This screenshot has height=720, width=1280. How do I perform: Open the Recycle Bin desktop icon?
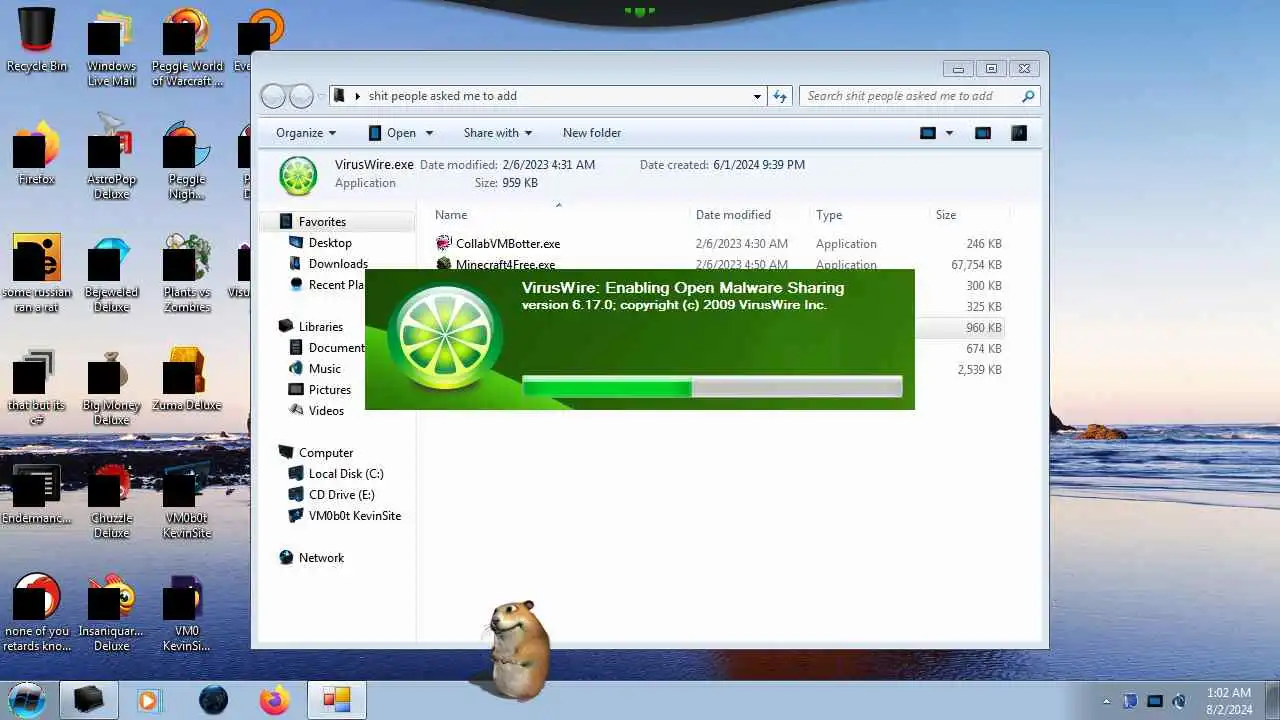(37, 40)
